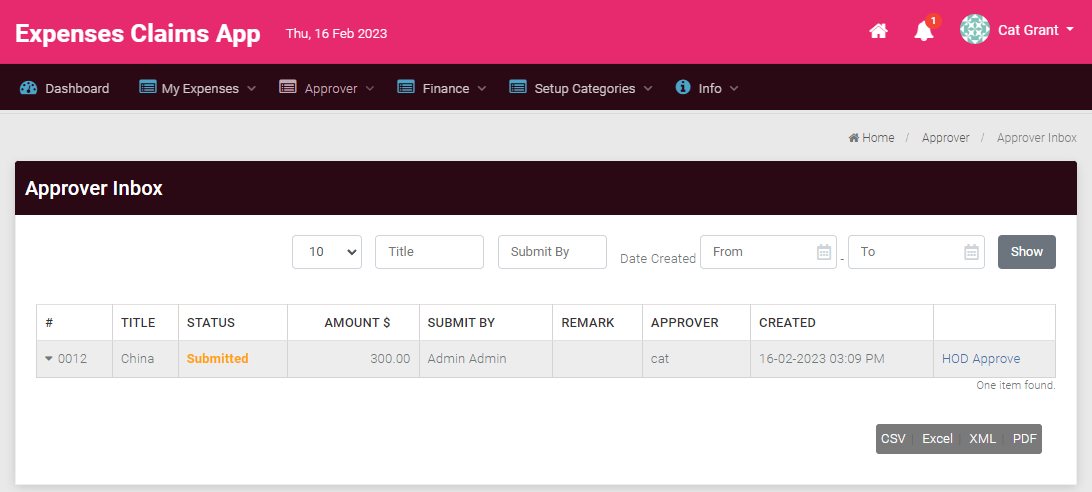Focus the Title filter field
Screen dimensions: 1092x492
point(429,252)
